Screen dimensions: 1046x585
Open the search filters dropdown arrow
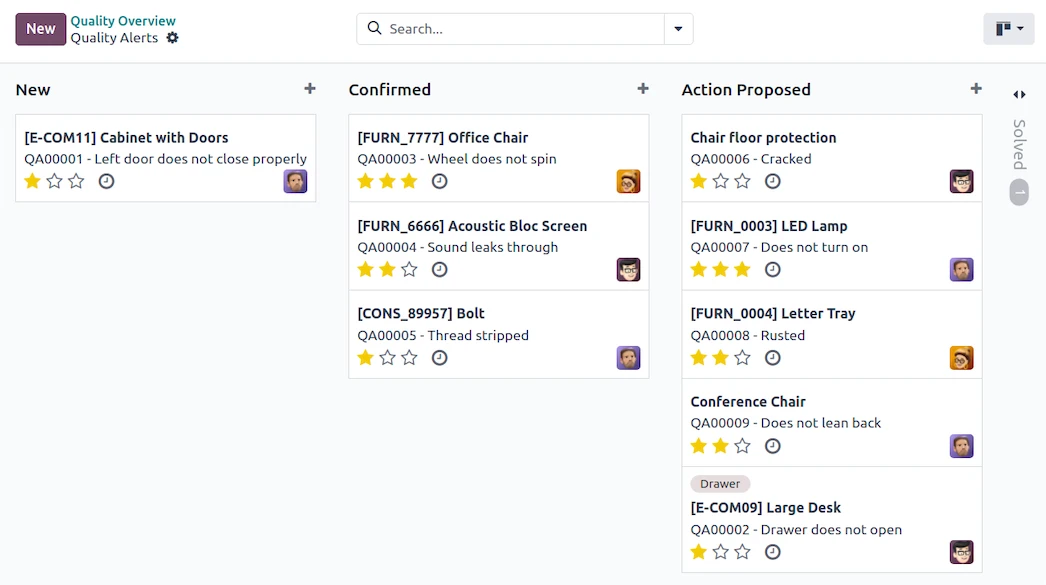pyautogui.click(x=678, y=29)
